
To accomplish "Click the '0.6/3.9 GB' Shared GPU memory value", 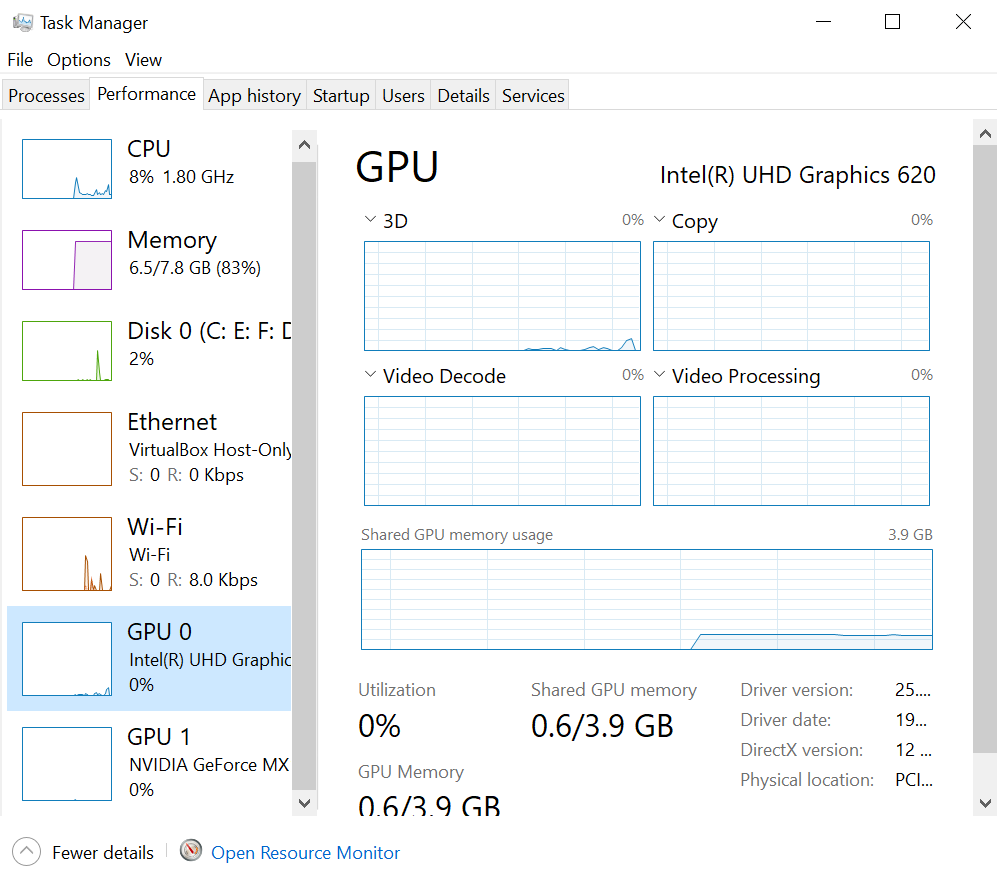I will (602, 726).
